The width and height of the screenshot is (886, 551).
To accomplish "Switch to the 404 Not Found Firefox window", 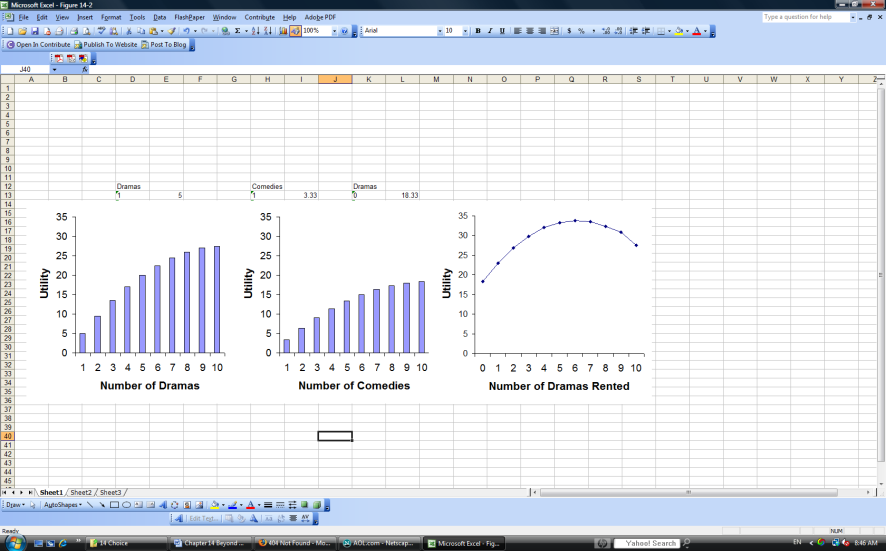I will pos(294,543).
